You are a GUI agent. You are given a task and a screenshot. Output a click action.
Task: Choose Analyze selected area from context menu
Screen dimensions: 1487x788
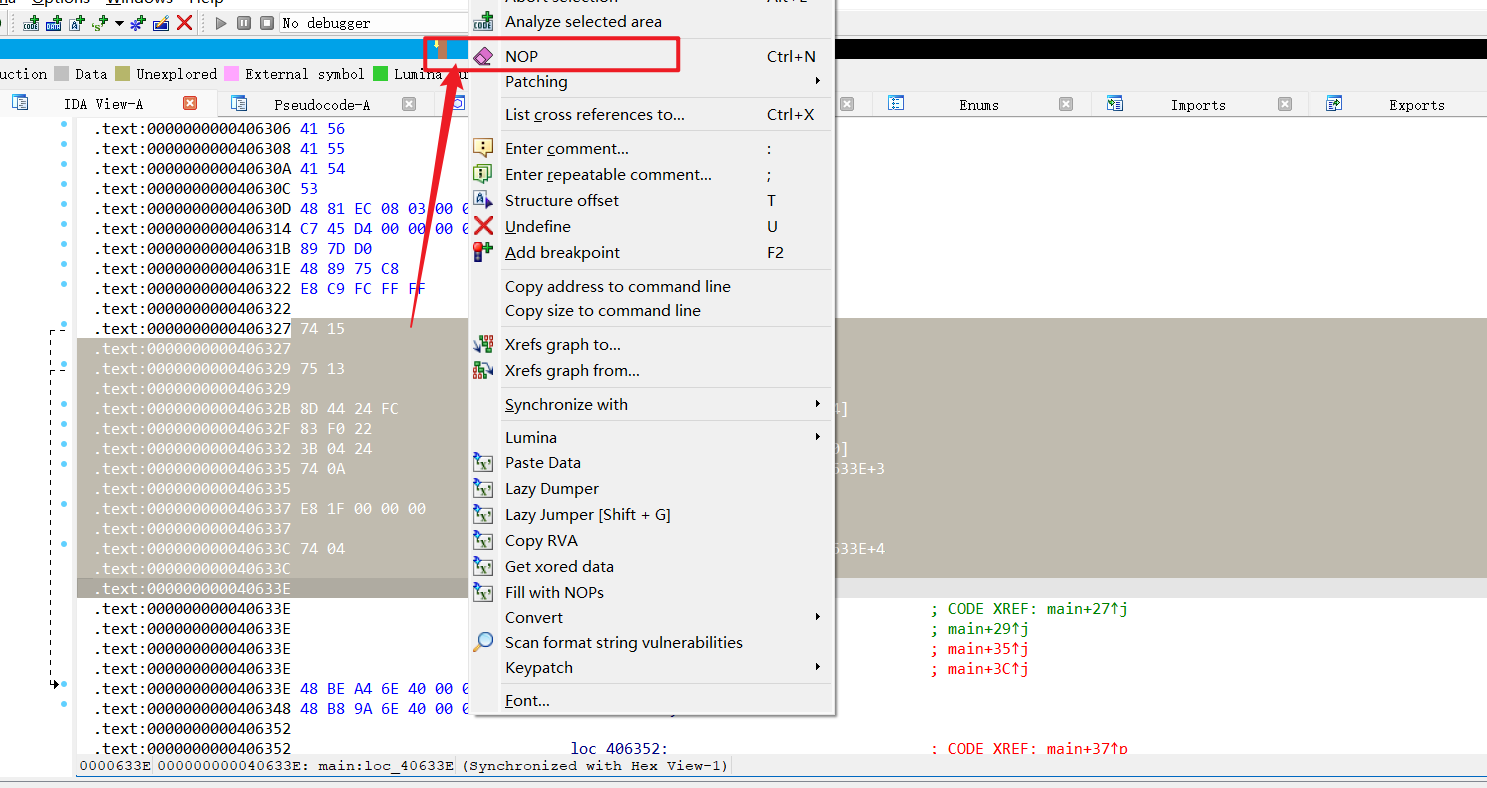651,21
